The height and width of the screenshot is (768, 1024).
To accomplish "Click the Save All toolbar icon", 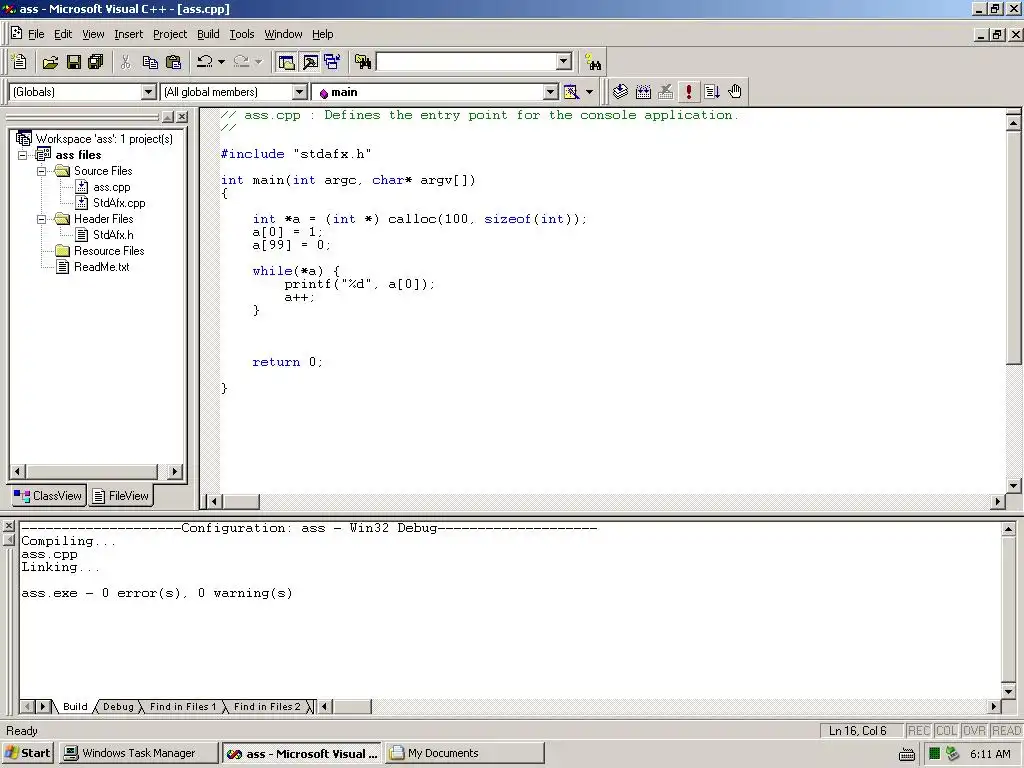I will (96, 62).
